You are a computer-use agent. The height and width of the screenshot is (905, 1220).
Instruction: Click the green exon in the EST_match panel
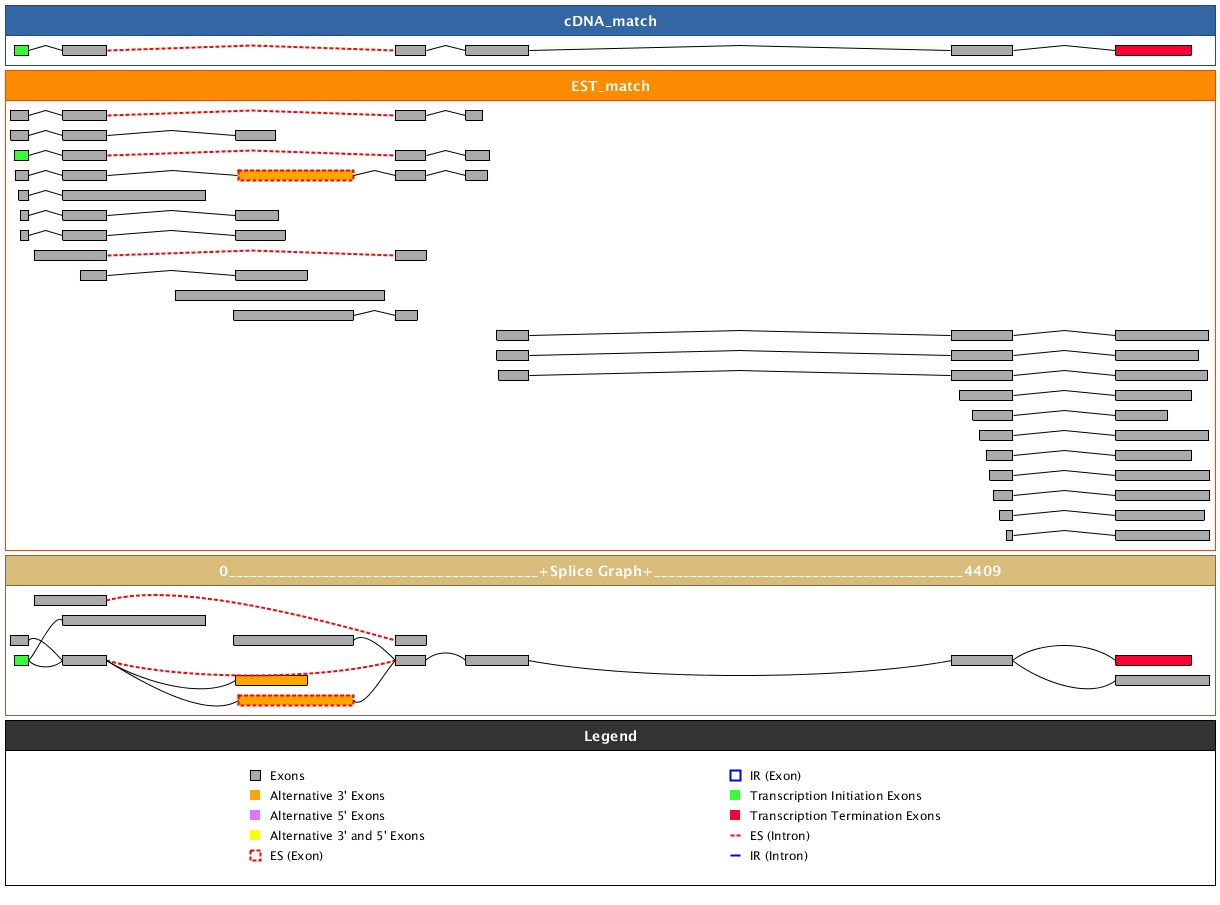click(x=21, y=155)
